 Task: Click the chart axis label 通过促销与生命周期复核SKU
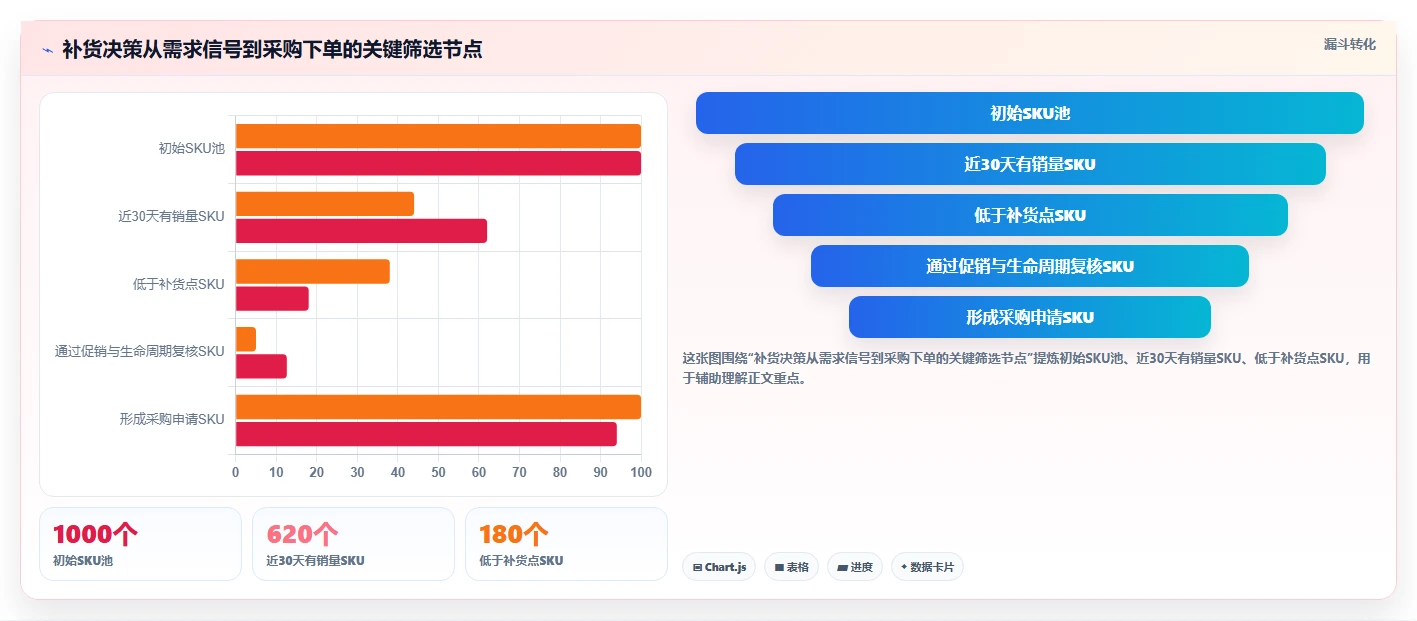click(140, 352)
